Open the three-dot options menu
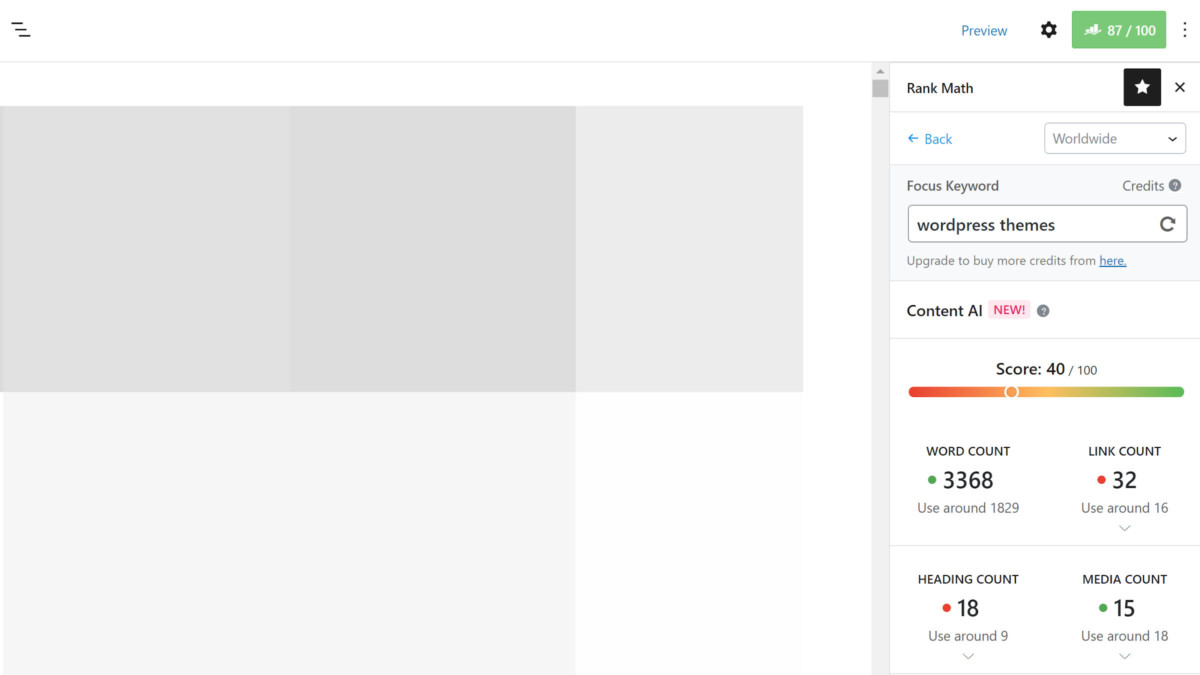 [x=1185, y=30]
